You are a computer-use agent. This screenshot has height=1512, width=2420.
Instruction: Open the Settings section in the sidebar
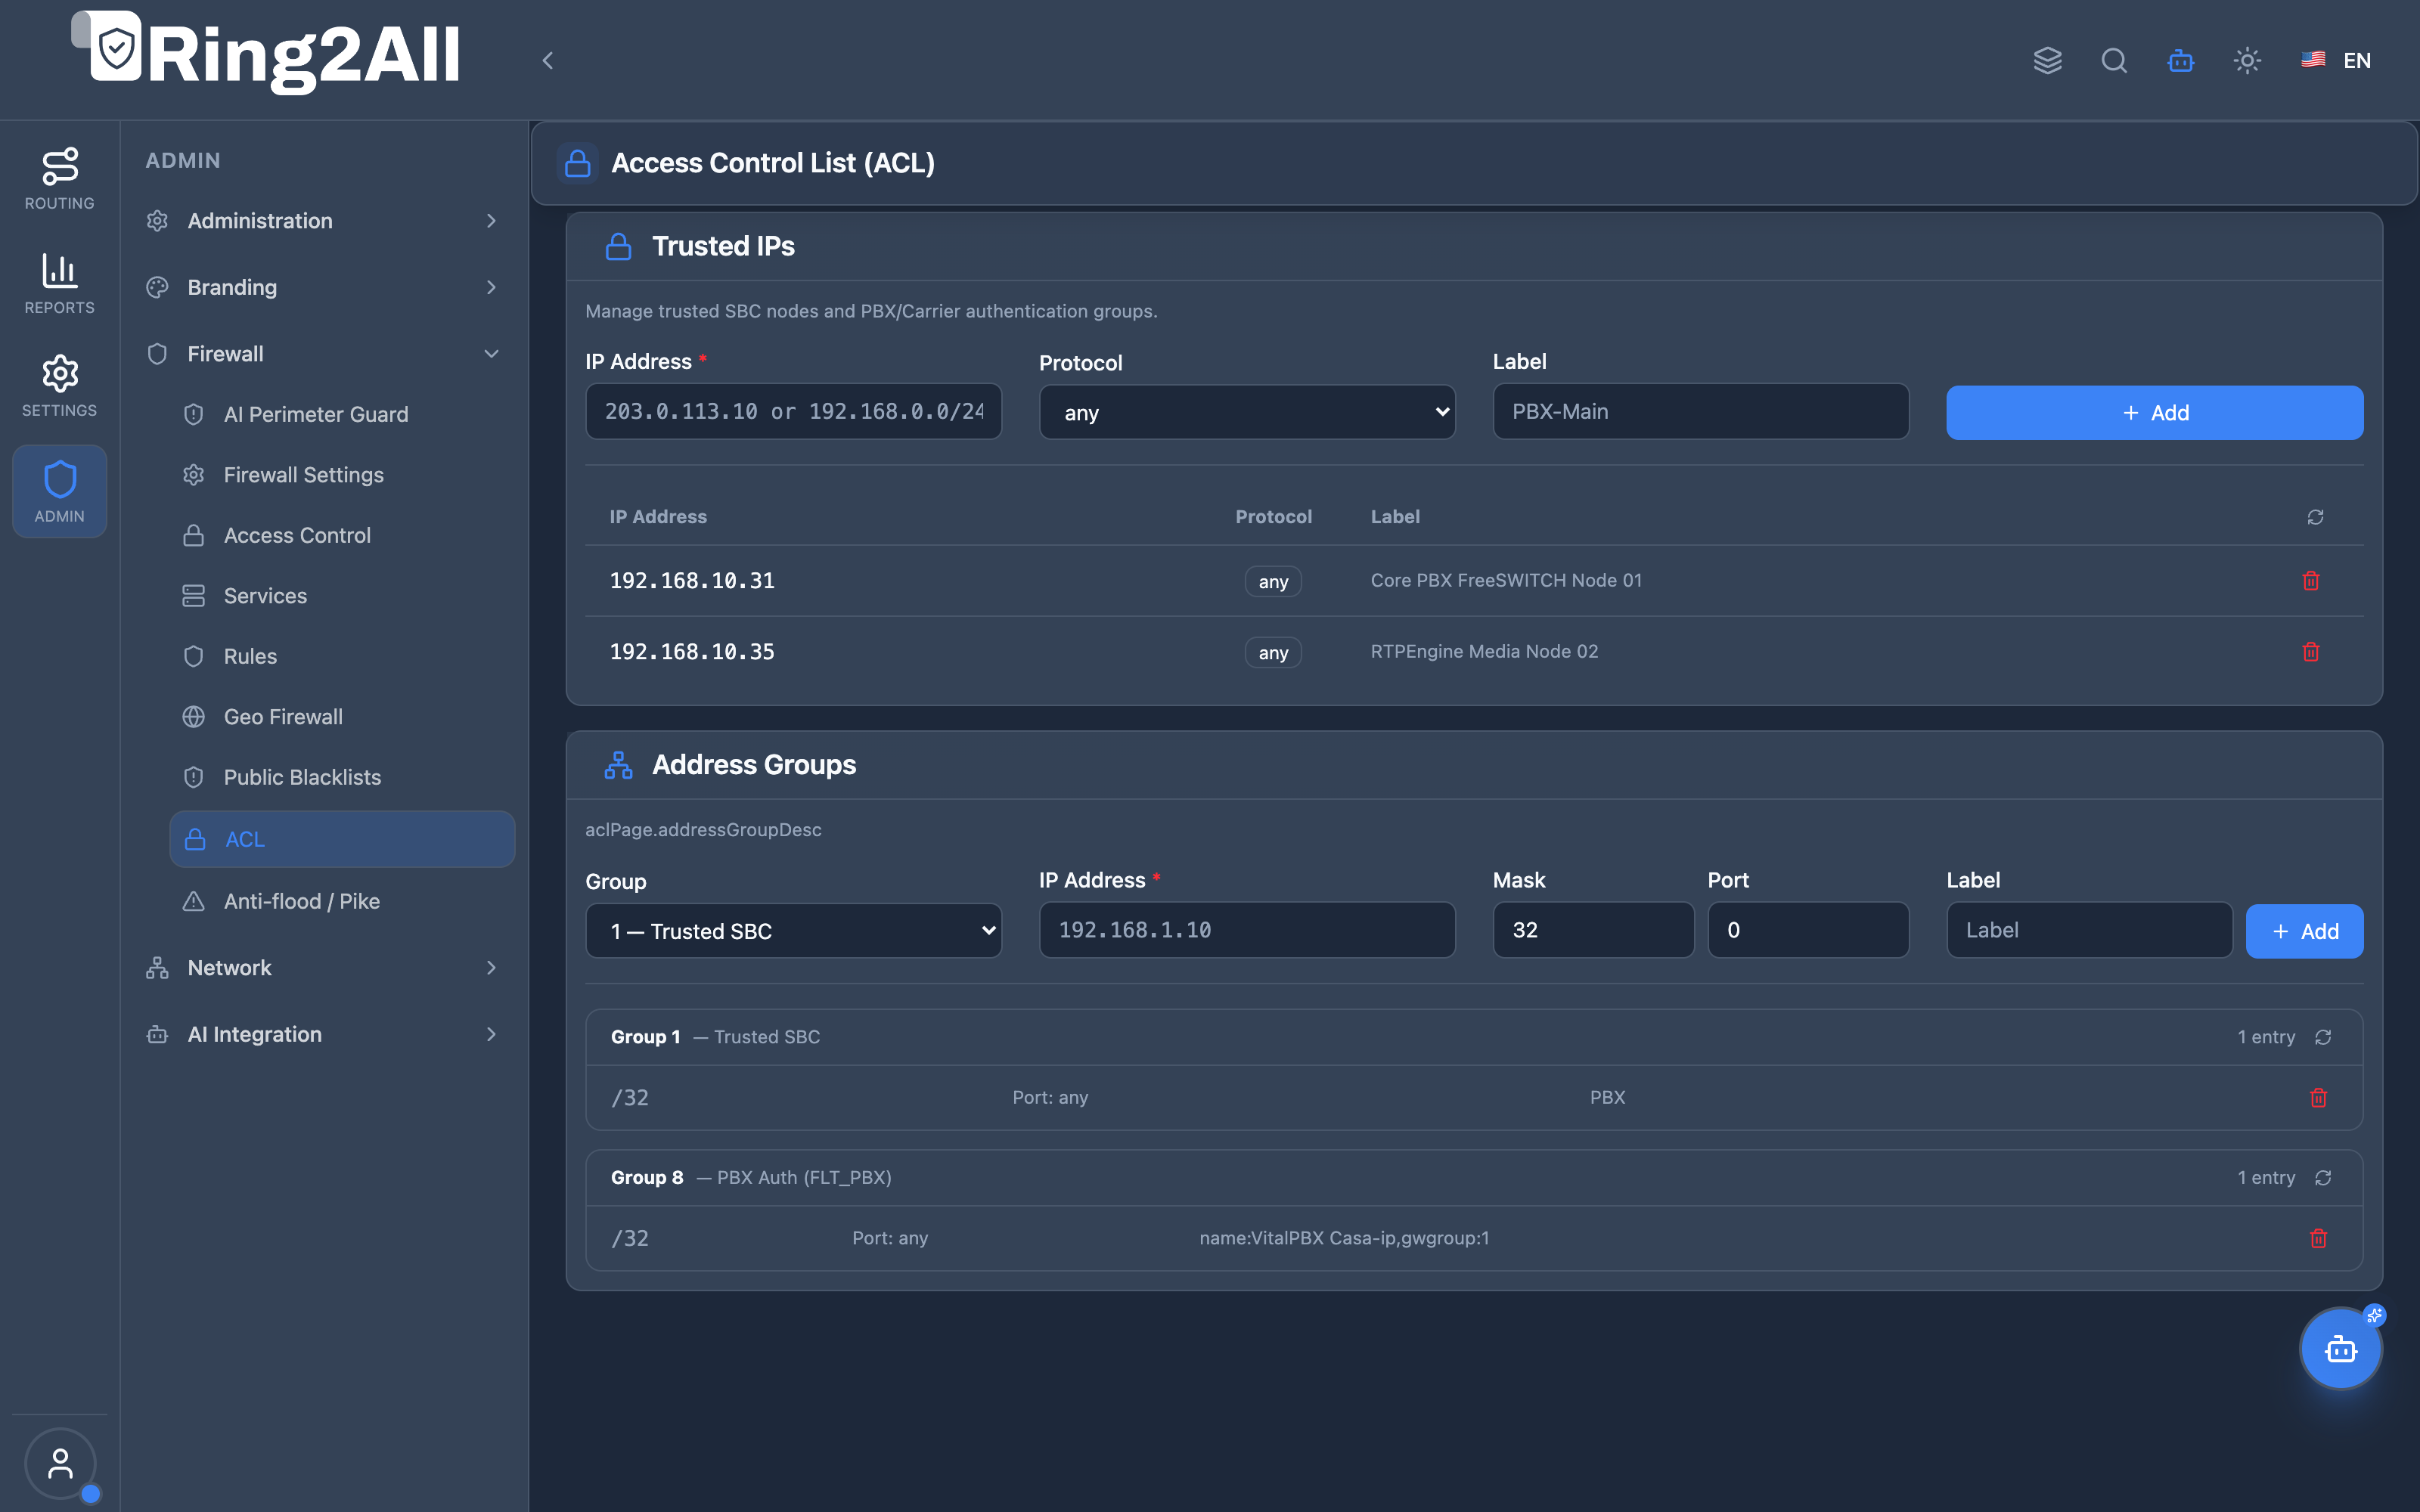(x=60, y=386)
